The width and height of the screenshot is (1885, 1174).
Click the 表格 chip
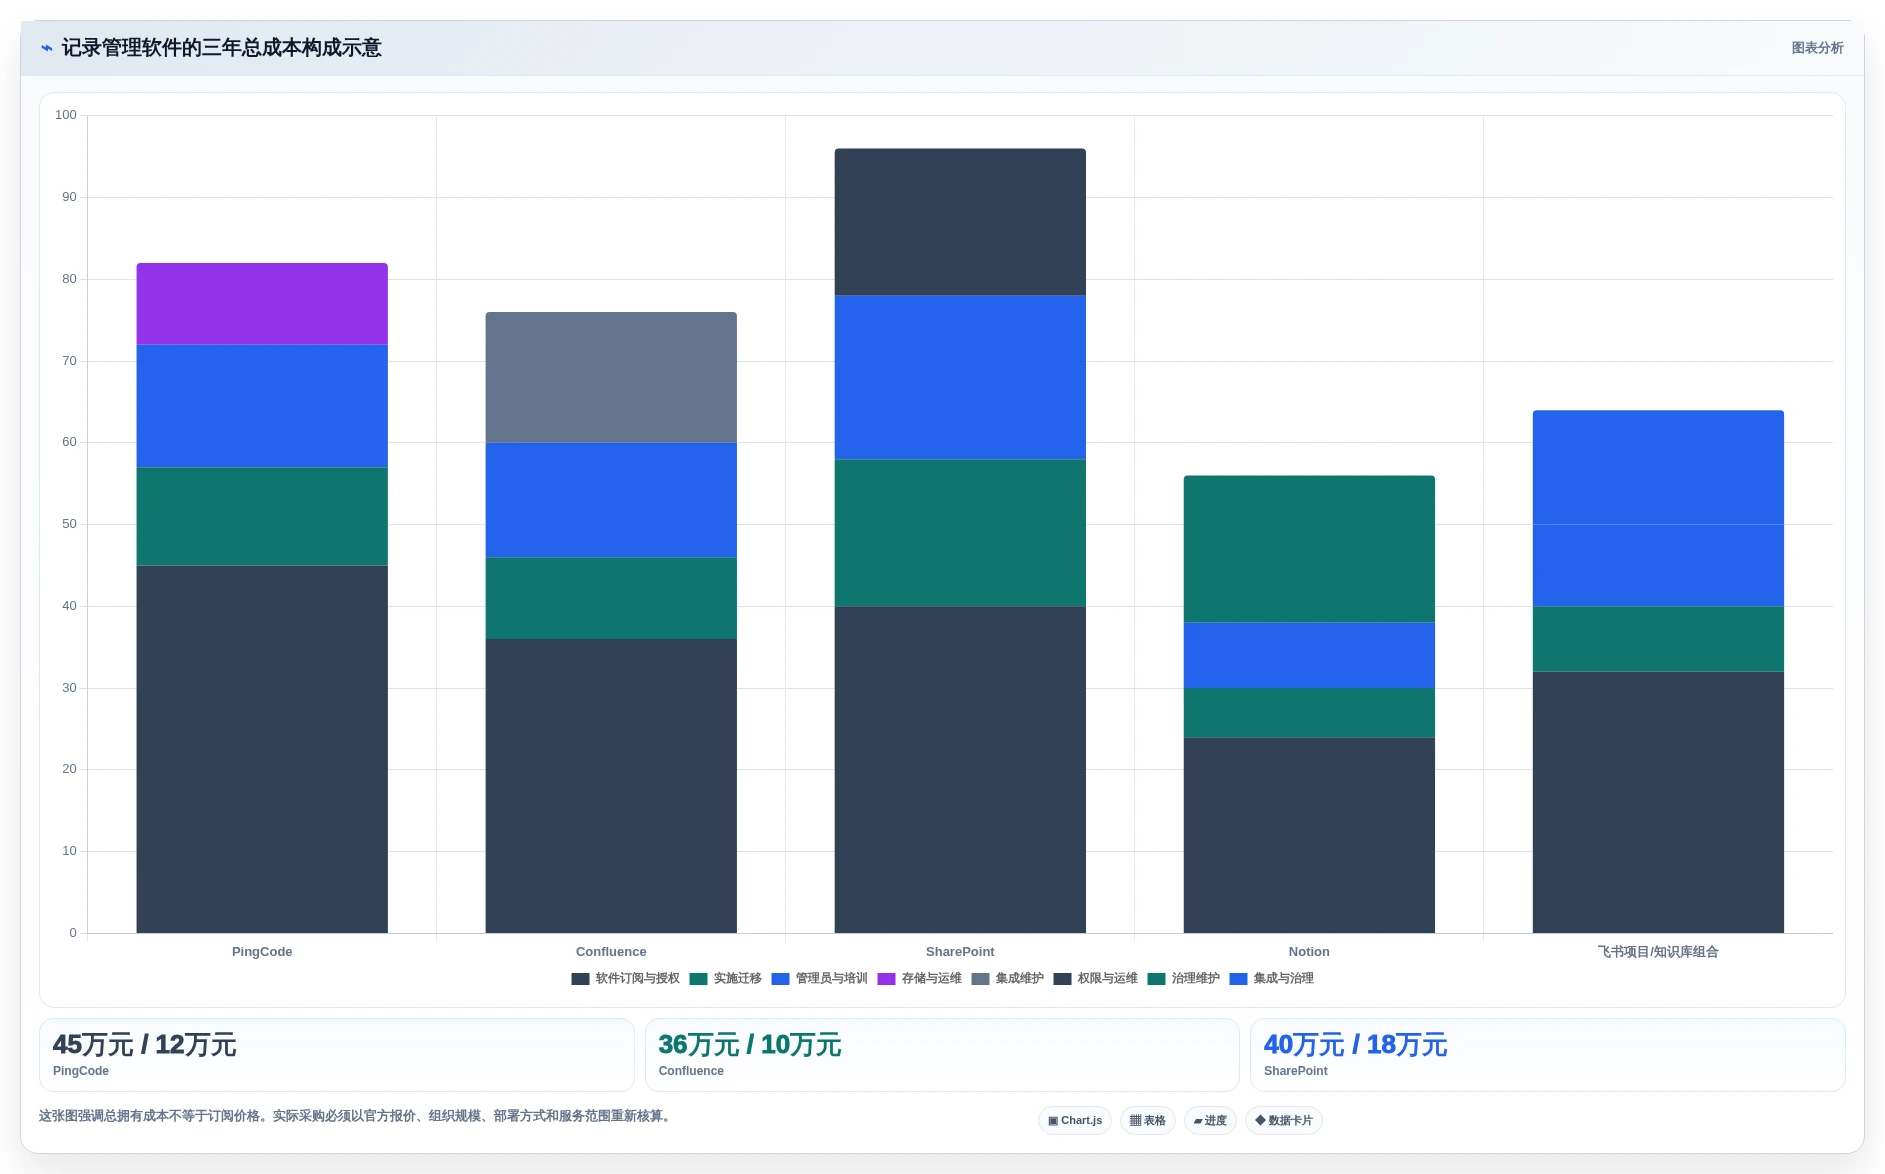coord(1147,1120)
